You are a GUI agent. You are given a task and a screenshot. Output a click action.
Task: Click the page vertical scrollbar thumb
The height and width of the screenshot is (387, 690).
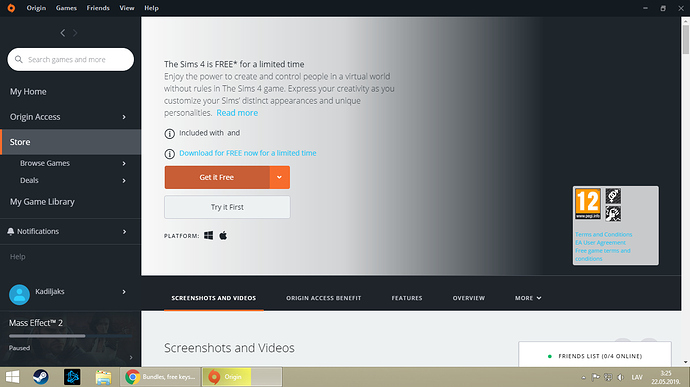click(x=685, y=40)
